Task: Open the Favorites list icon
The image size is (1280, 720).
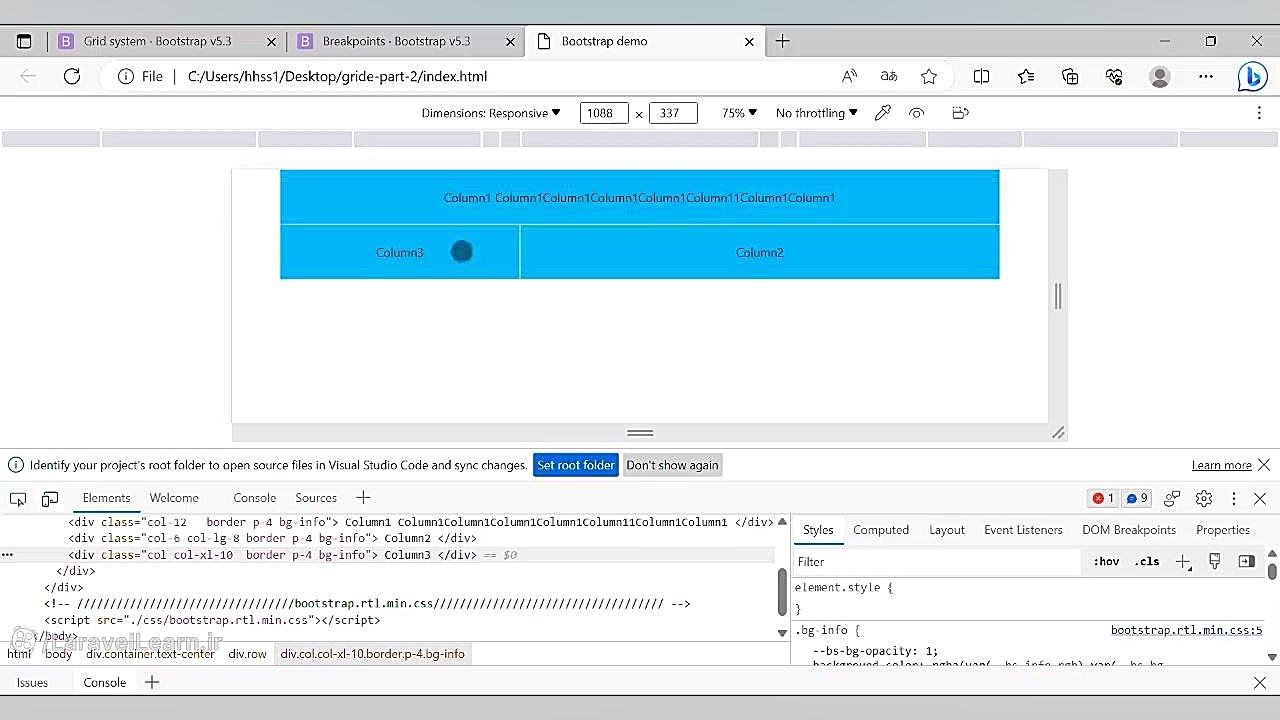Action: [1026, 76]
